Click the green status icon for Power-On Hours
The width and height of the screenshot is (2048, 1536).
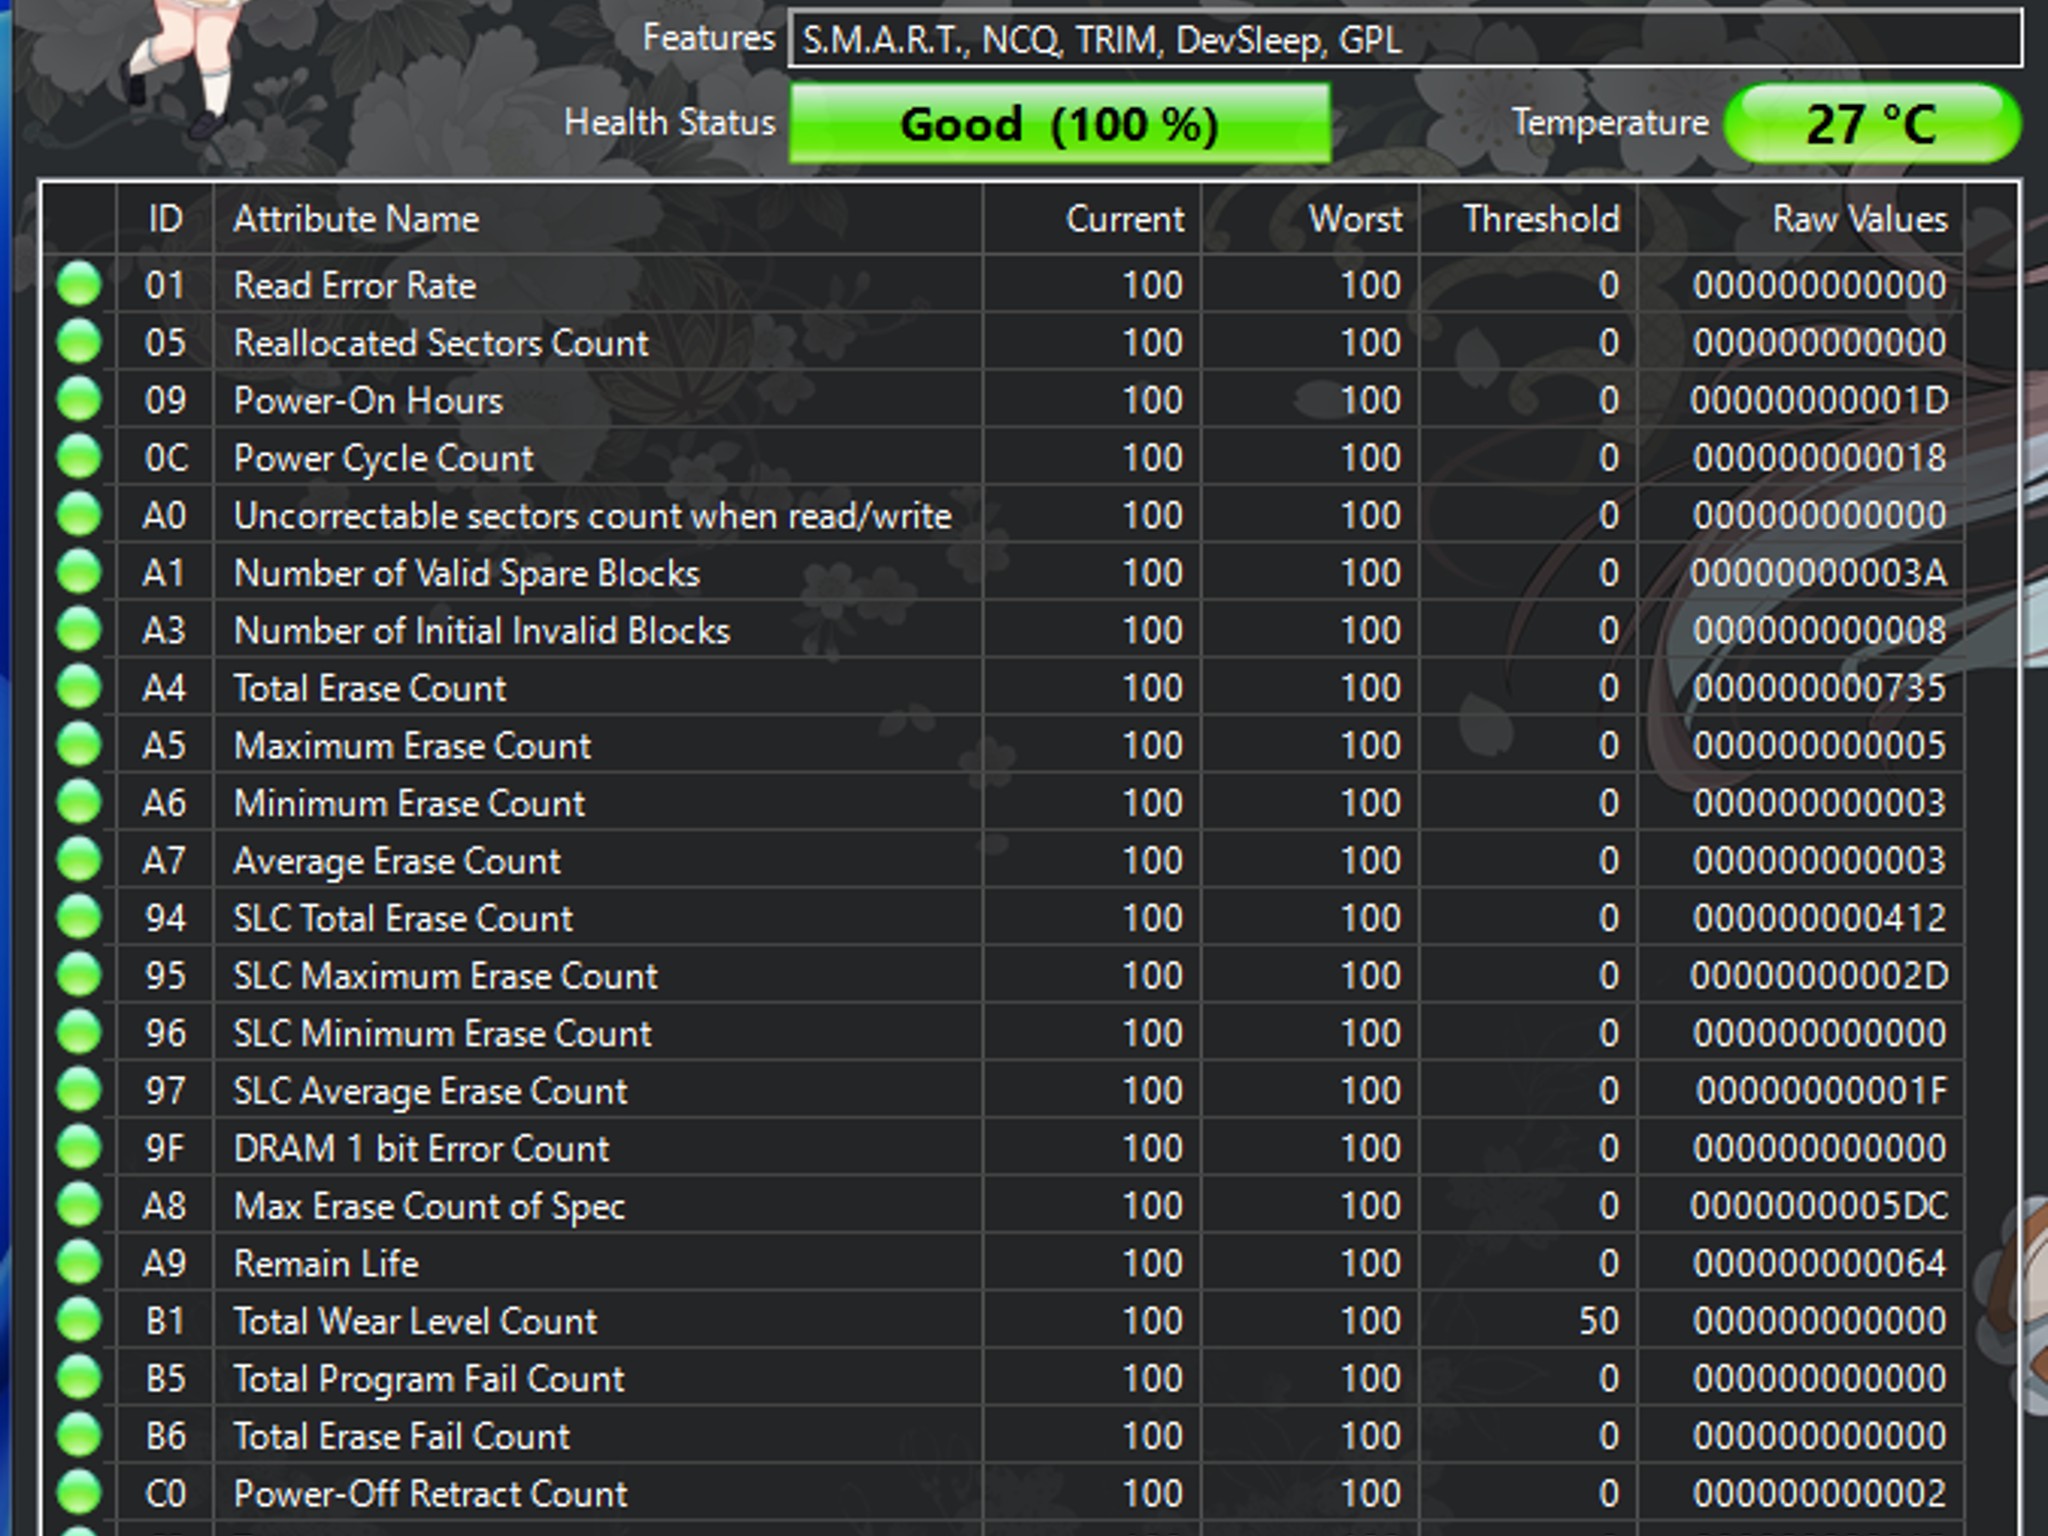(x=79, y=399)
